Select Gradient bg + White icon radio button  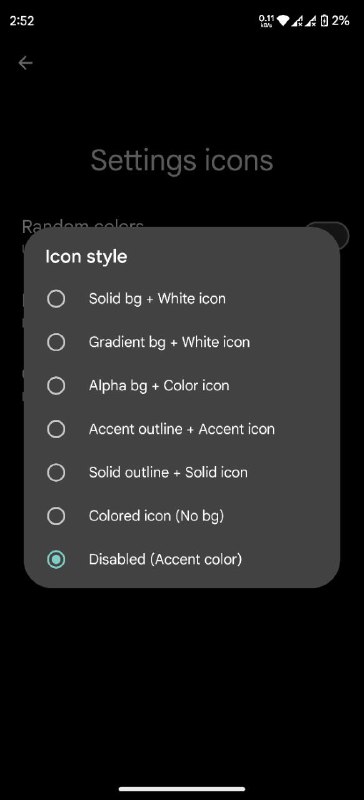56,342
